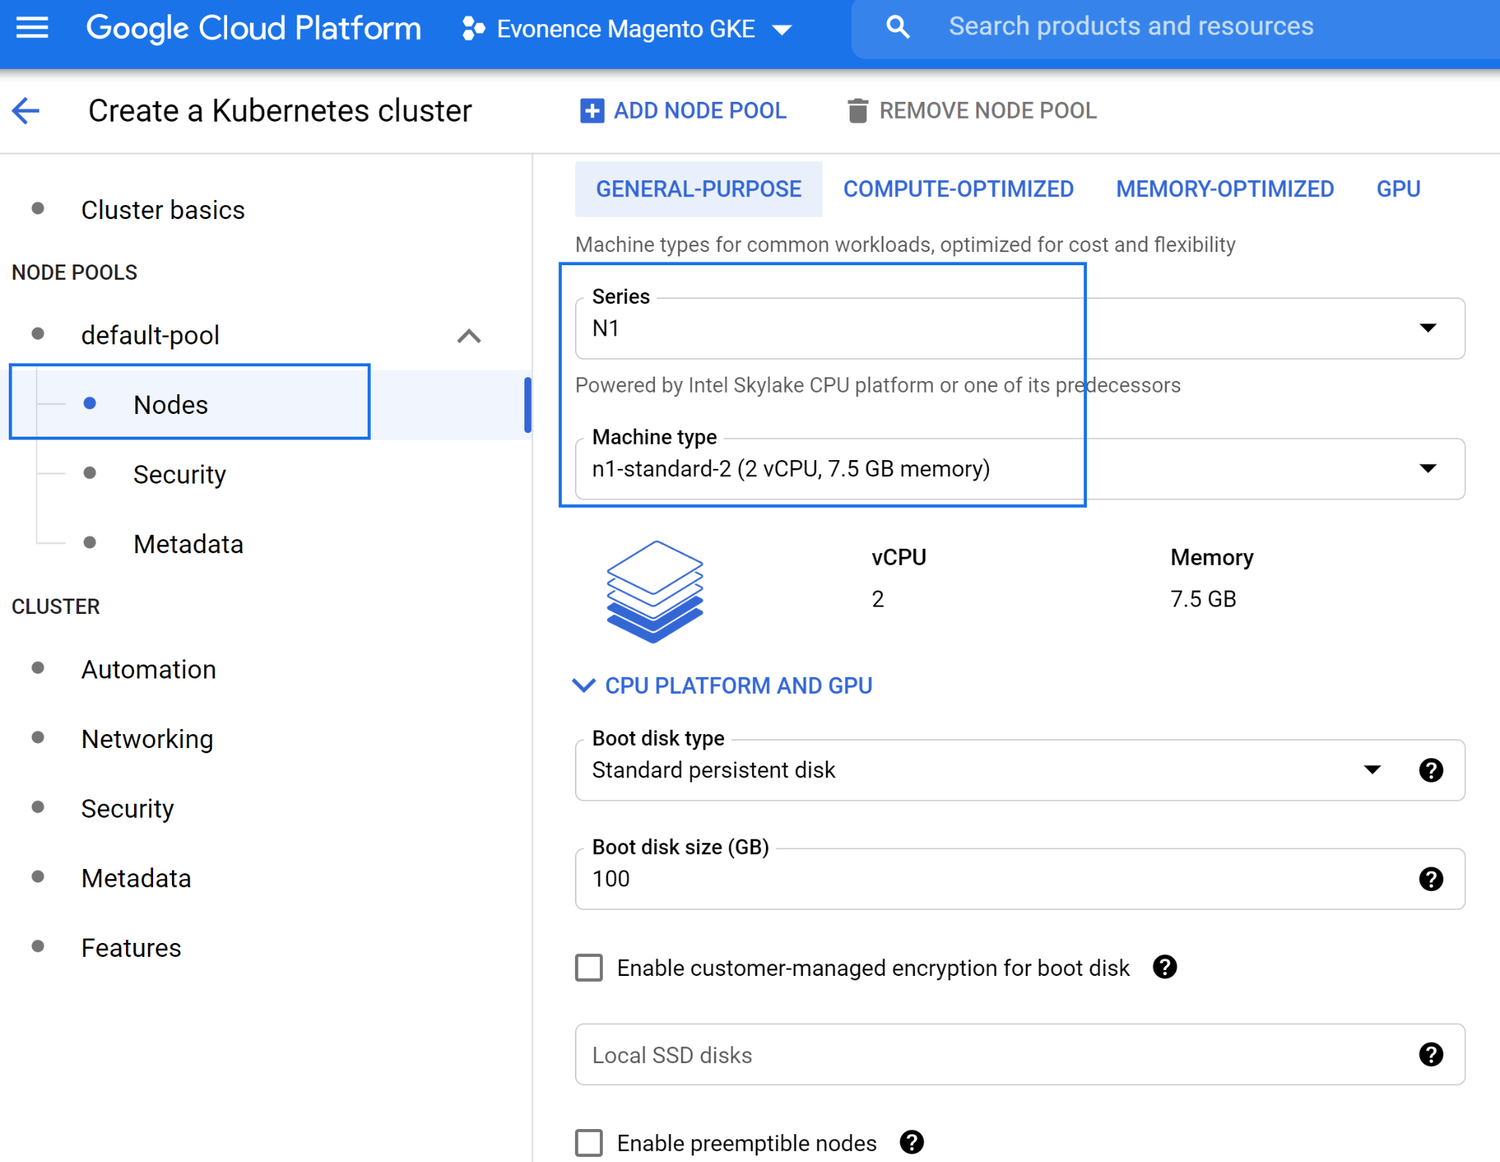Select default-pool in sidebar
1500x1162 pixels.
point(150,336)
